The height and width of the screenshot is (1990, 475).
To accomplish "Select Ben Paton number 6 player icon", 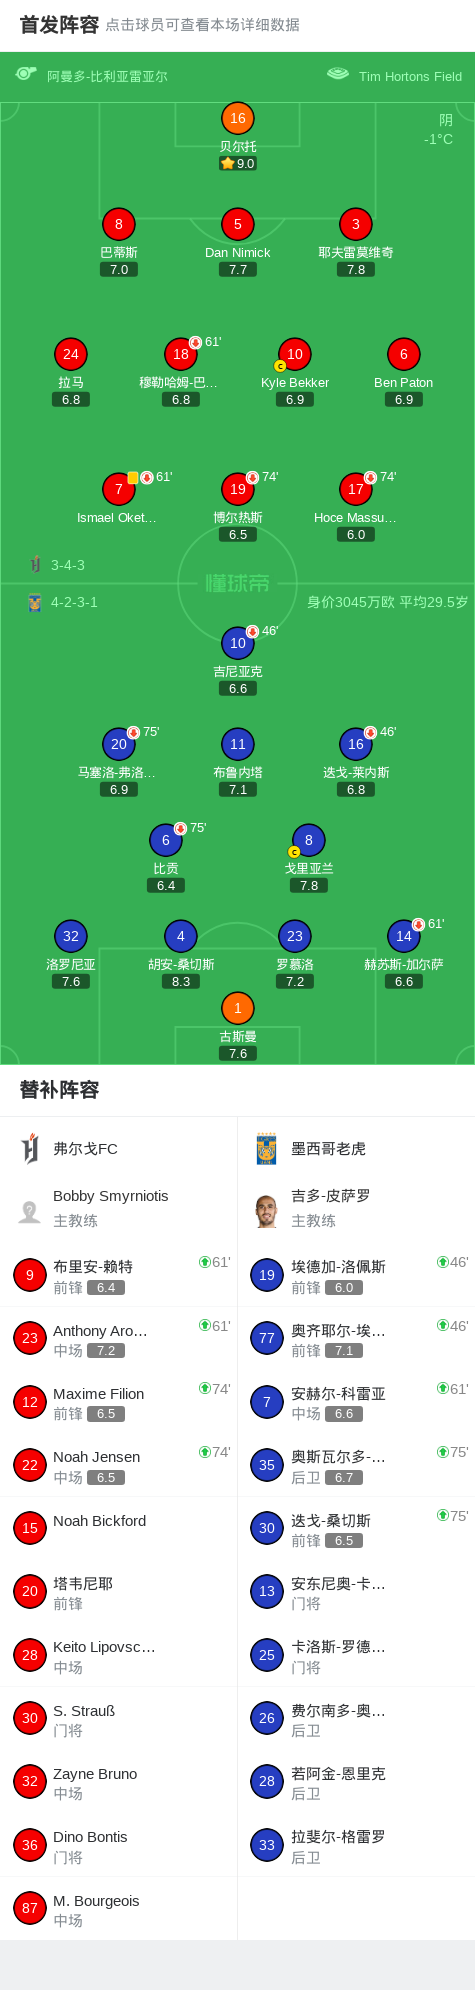I will pos(404,354).
